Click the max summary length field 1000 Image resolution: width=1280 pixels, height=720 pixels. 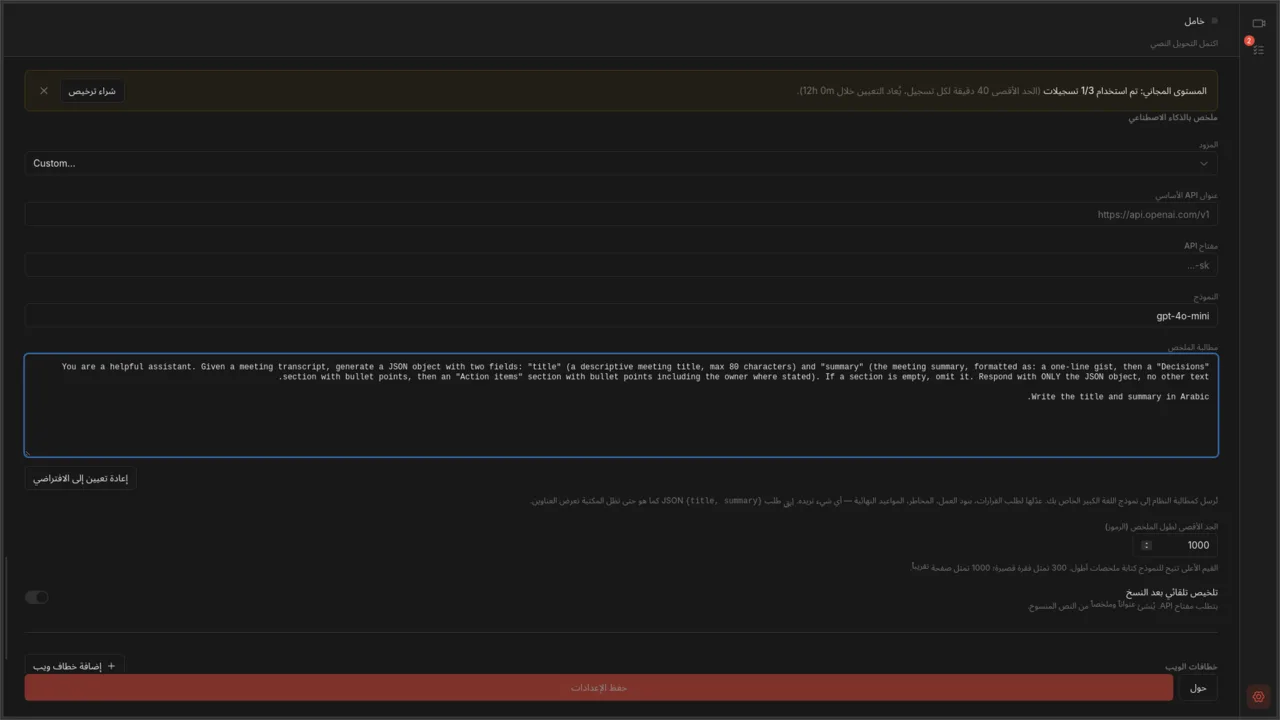click(1176, 545)
